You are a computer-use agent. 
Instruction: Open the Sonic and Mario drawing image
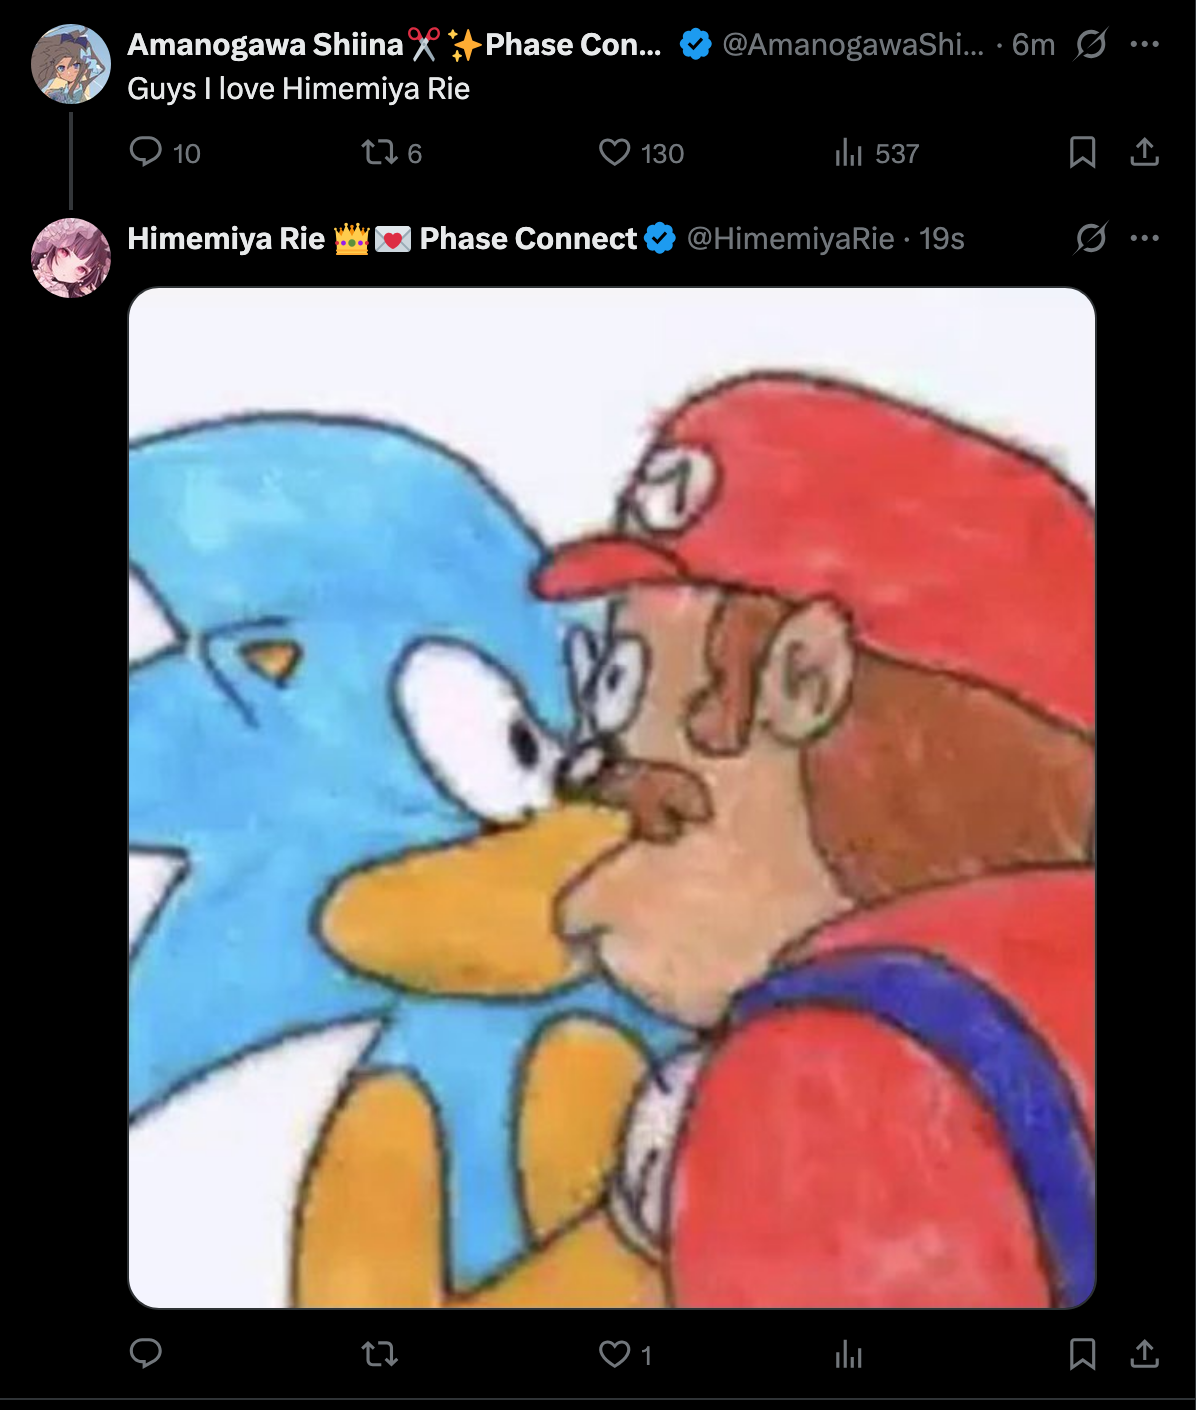click(612, 798)
